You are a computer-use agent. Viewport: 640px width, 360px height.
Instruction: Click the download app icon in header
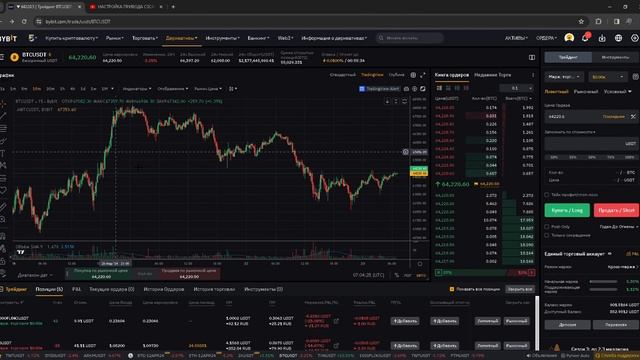(x=602, y=38)
